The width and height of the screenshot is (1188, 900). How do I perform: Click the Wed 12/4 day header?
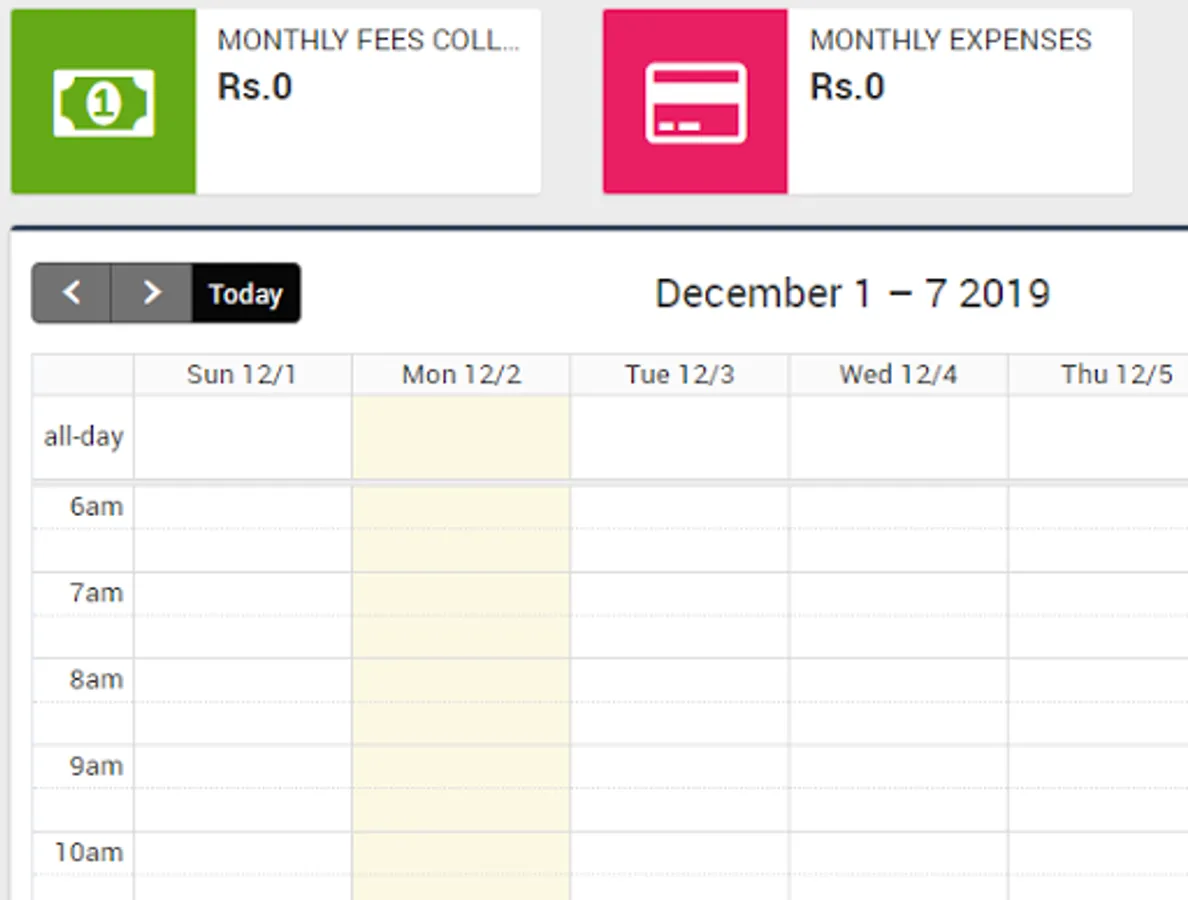898,375
